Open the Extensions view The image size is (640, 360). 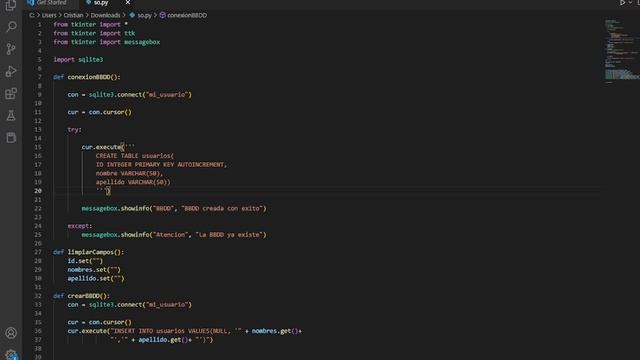click(x=11, y=93)
